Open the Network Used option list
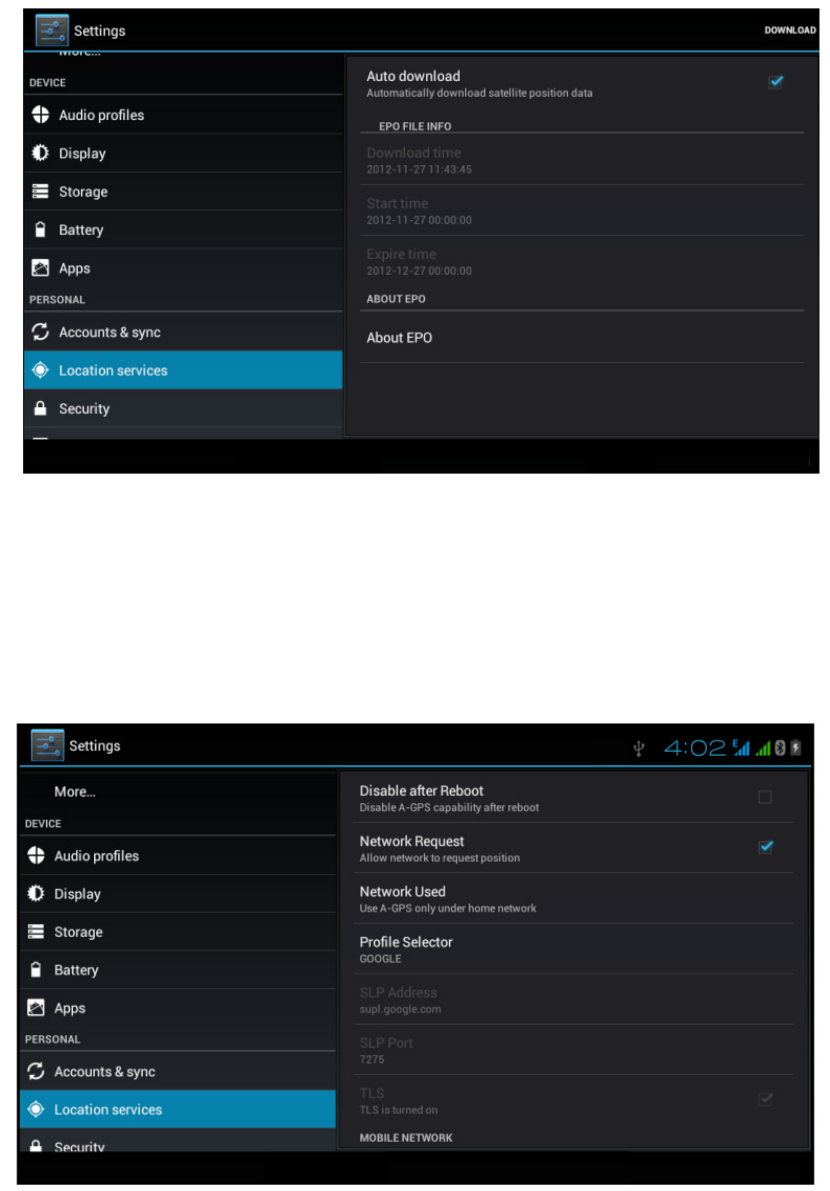 tap(573, 899)
